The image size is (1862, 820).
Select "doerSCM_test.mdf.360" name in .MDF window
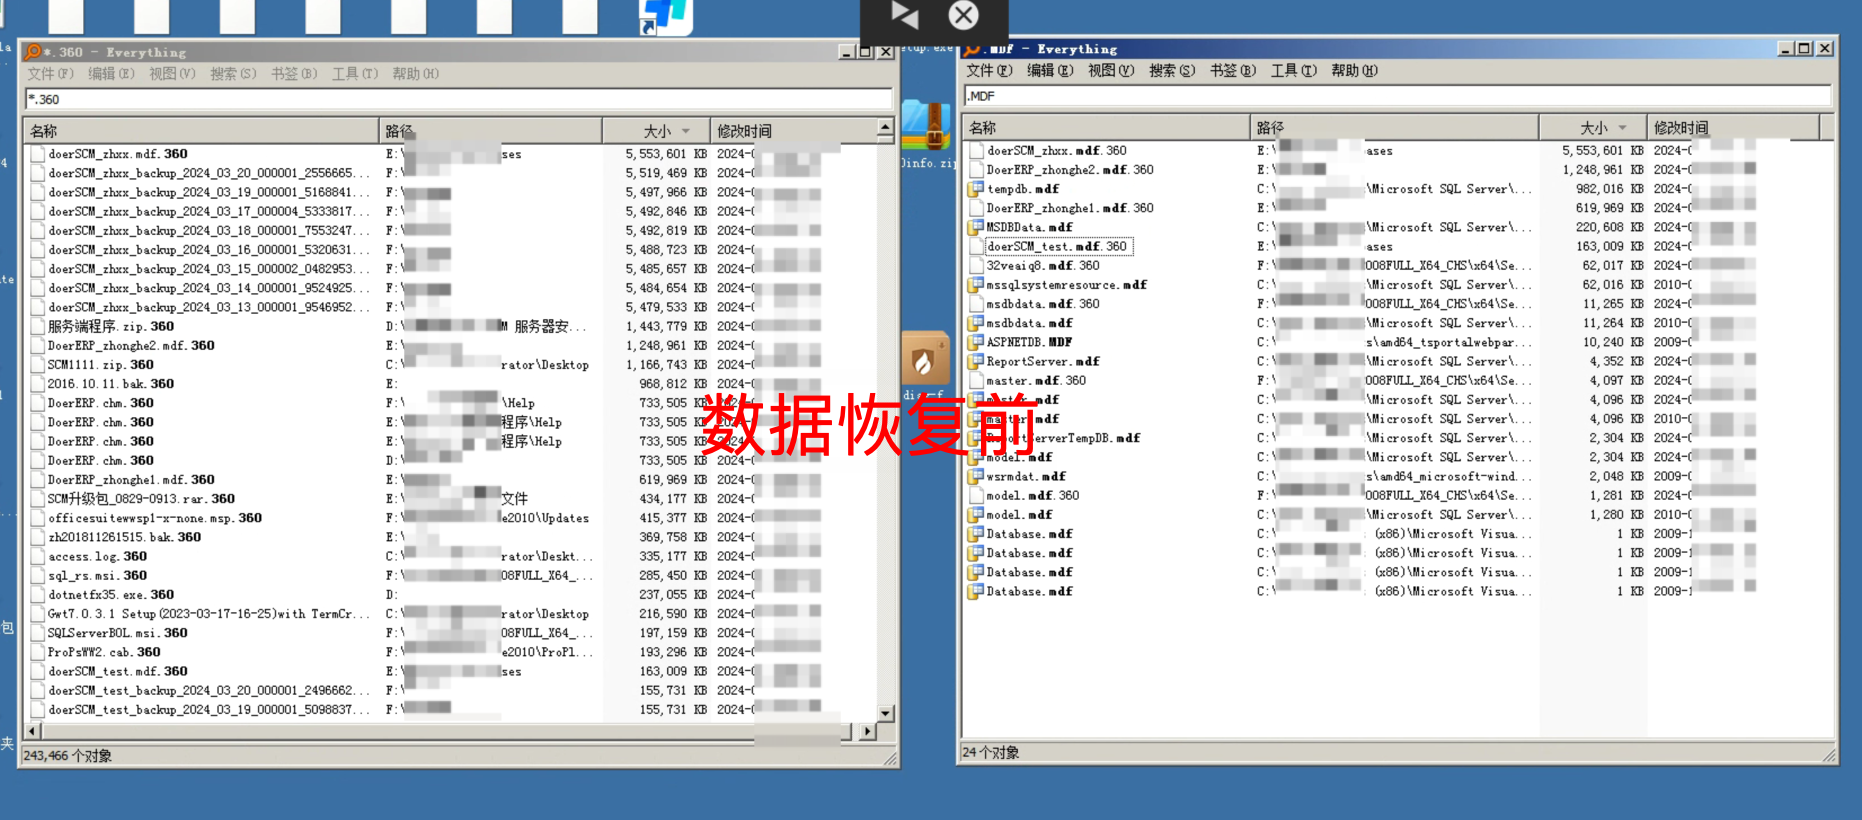1057,247
